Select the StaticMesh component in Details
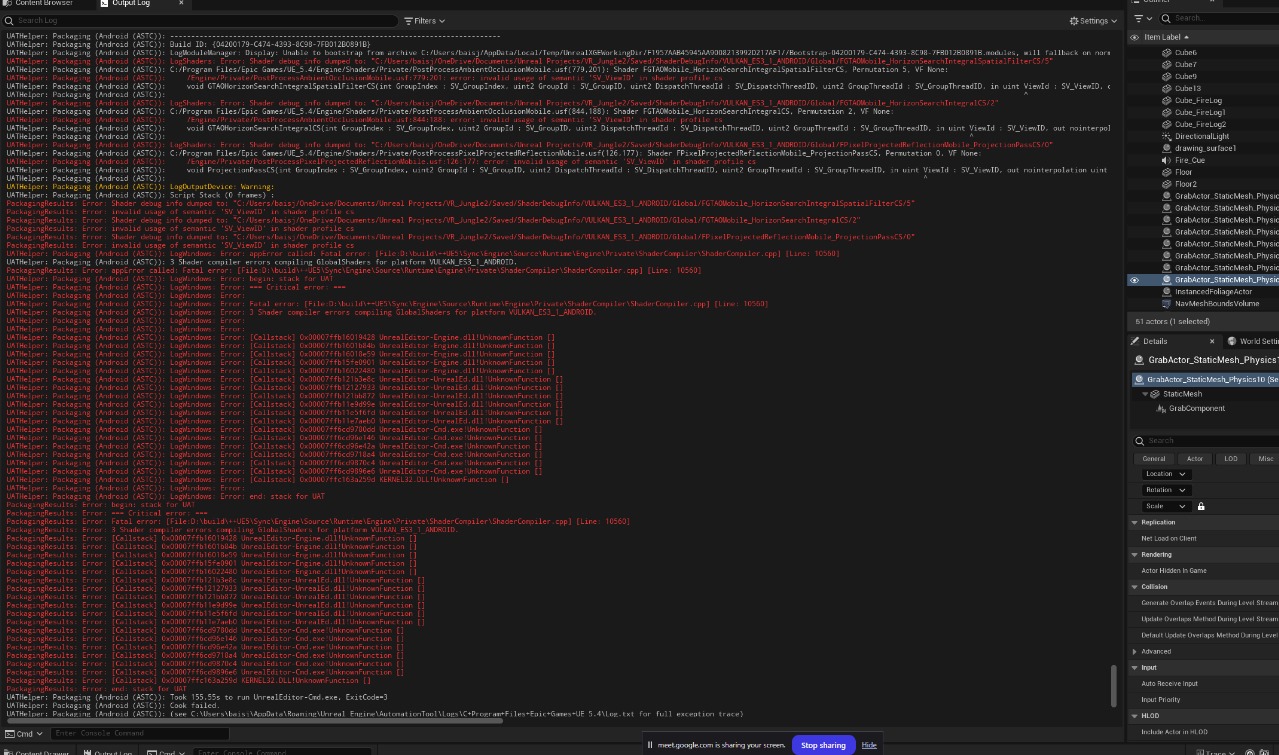Image resolution: width=1279 pixels, height=755 pixels. [1182, 394]
